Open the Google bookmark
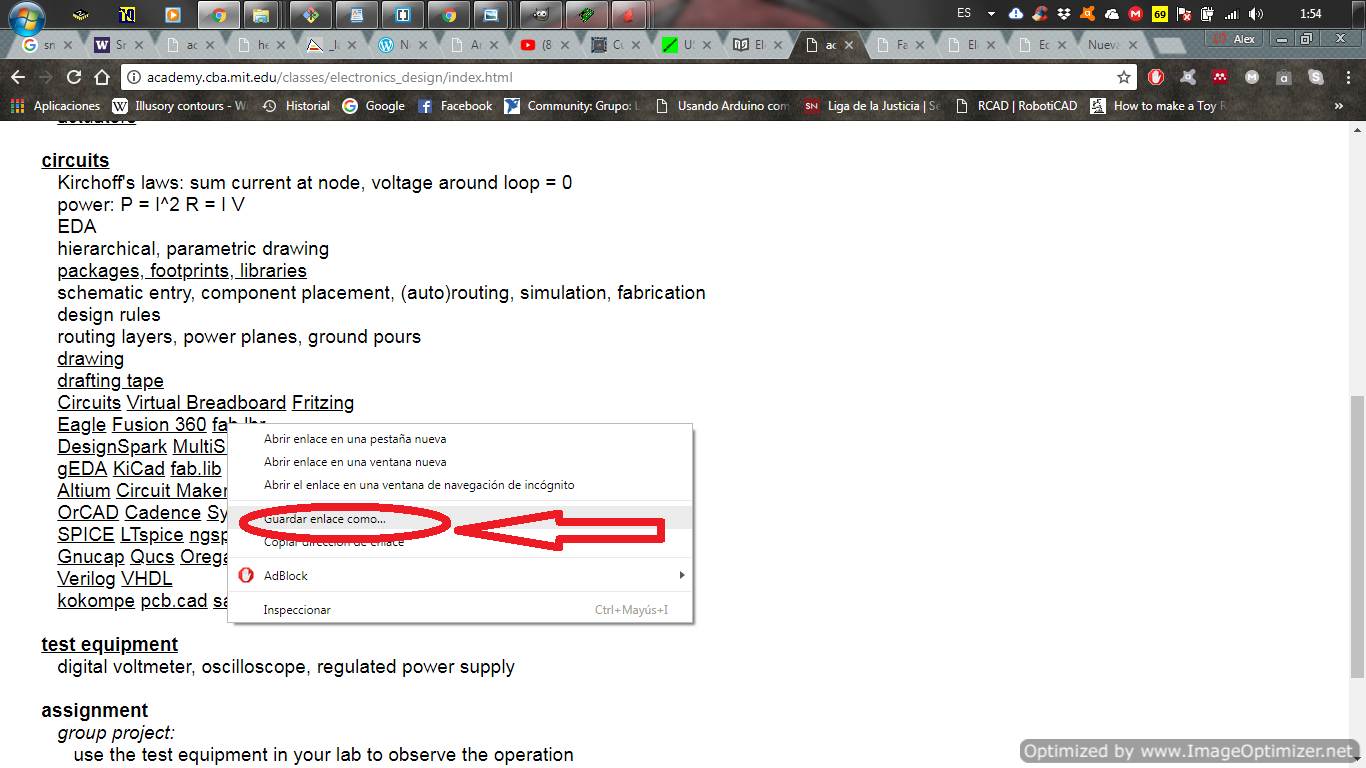Viewport: 1366px width, 768px height. 374,106
